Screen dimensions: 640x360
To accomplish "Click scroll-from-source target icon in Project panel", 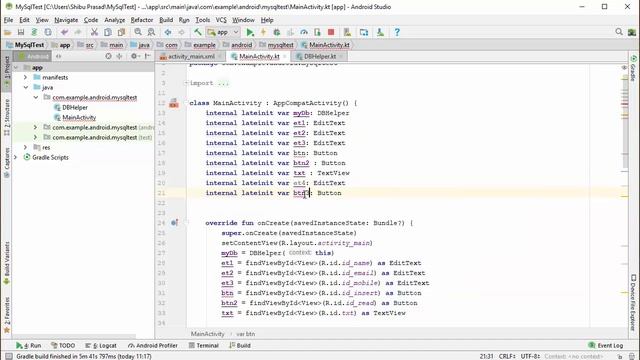I will click(108, 56).
